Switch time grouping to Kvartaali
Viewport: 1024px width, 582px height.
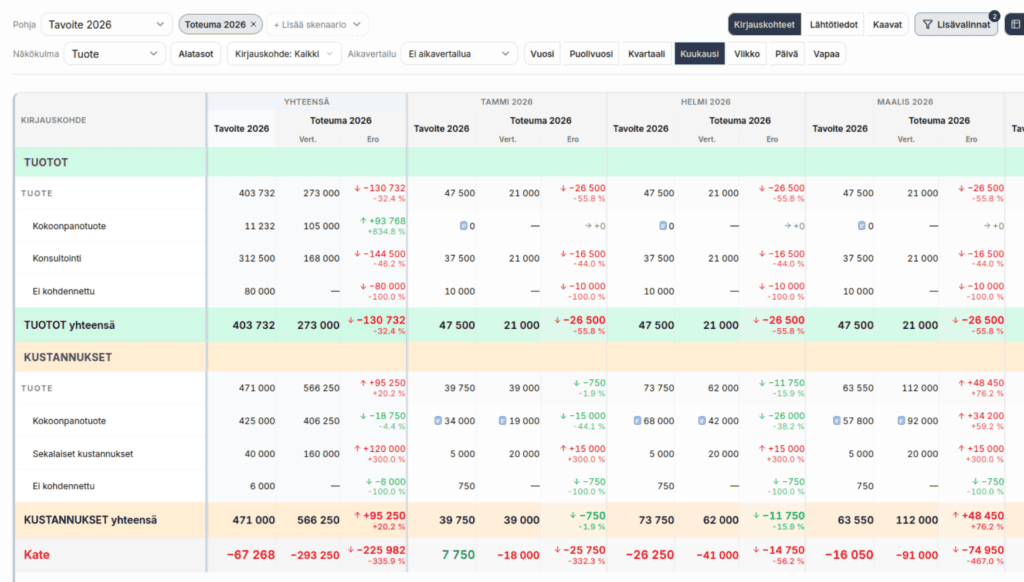click(647, 54)
